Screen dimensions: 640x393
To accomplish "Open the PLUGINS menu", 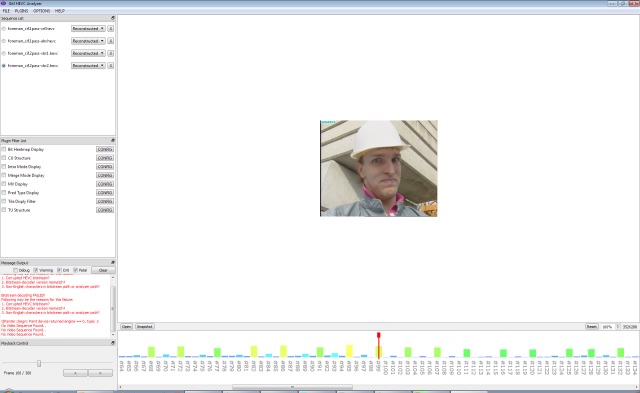I will [x=21, y=11].
